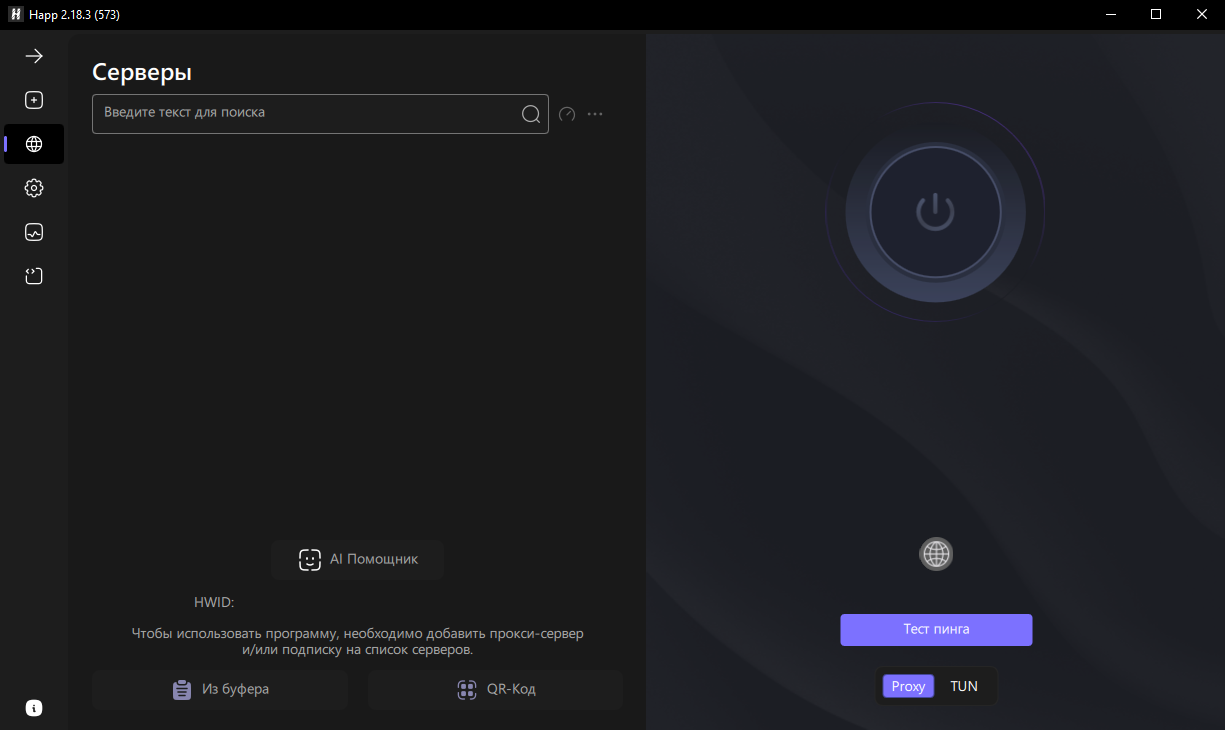1225x730 pixels.
Task: Switch the mode to TUN
Action: coord(964,686)
